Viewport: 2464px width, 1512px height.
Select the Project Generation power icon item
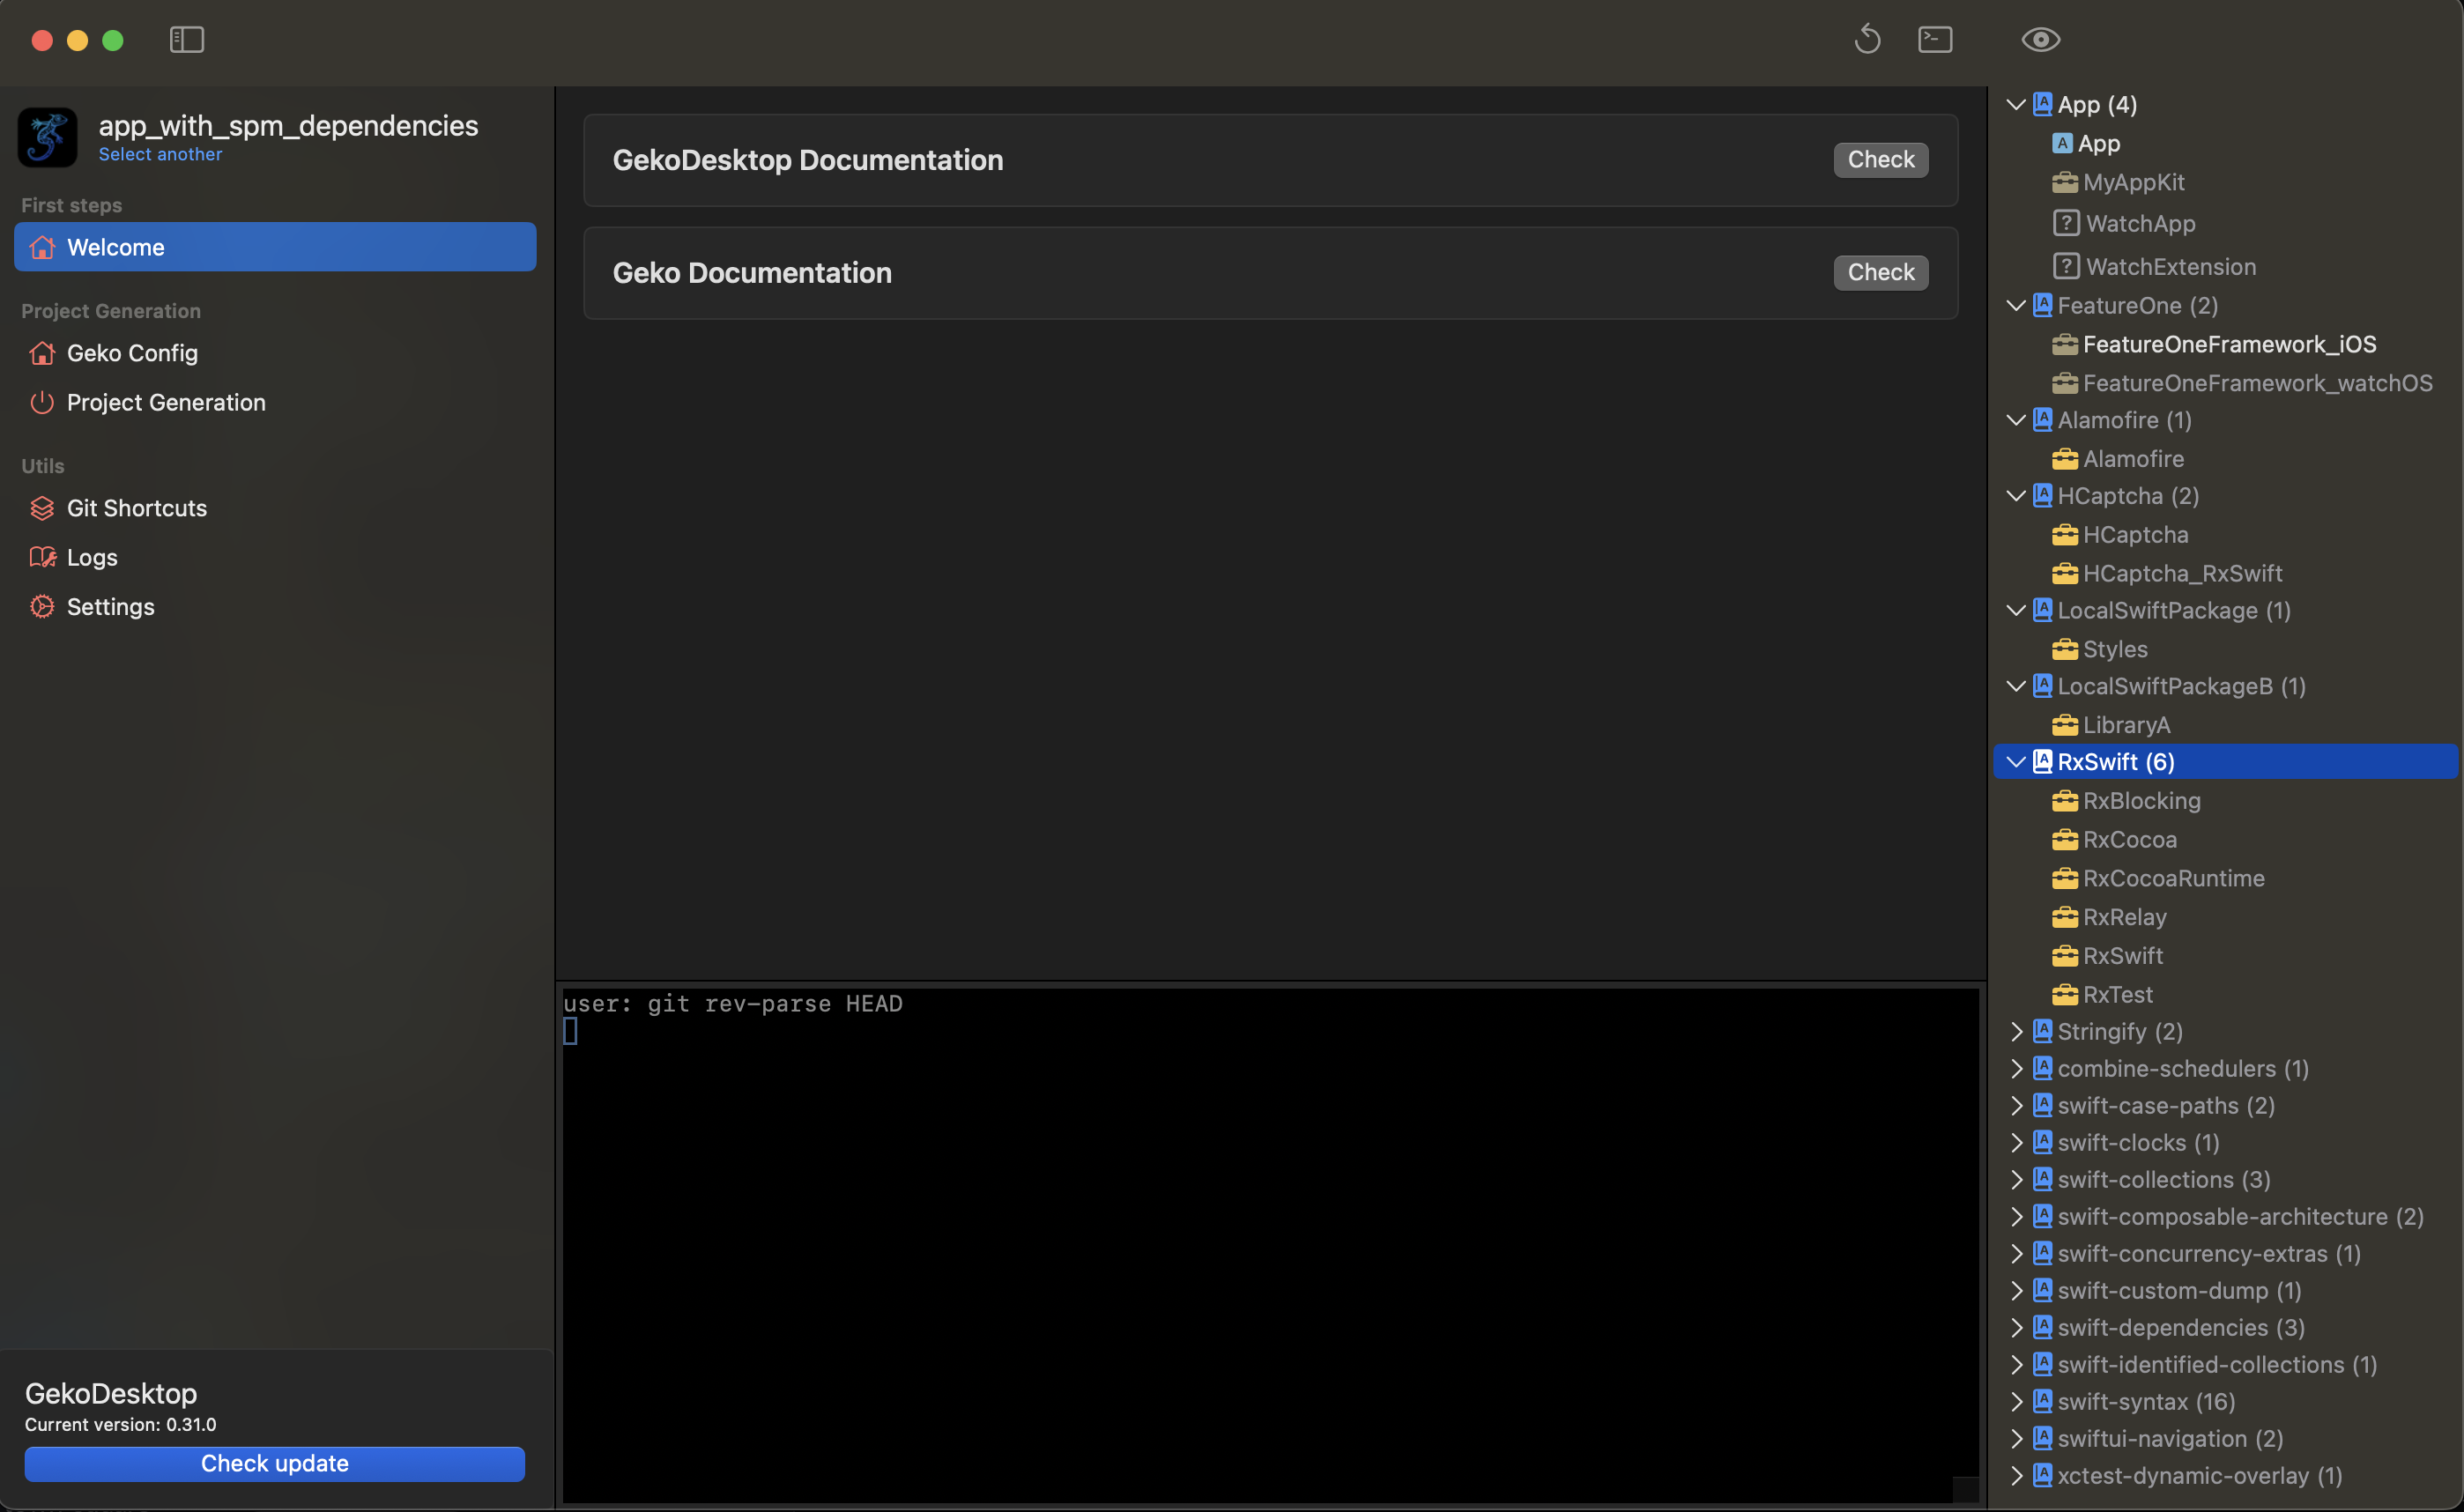pyautogui.click(x=166, y=402)
